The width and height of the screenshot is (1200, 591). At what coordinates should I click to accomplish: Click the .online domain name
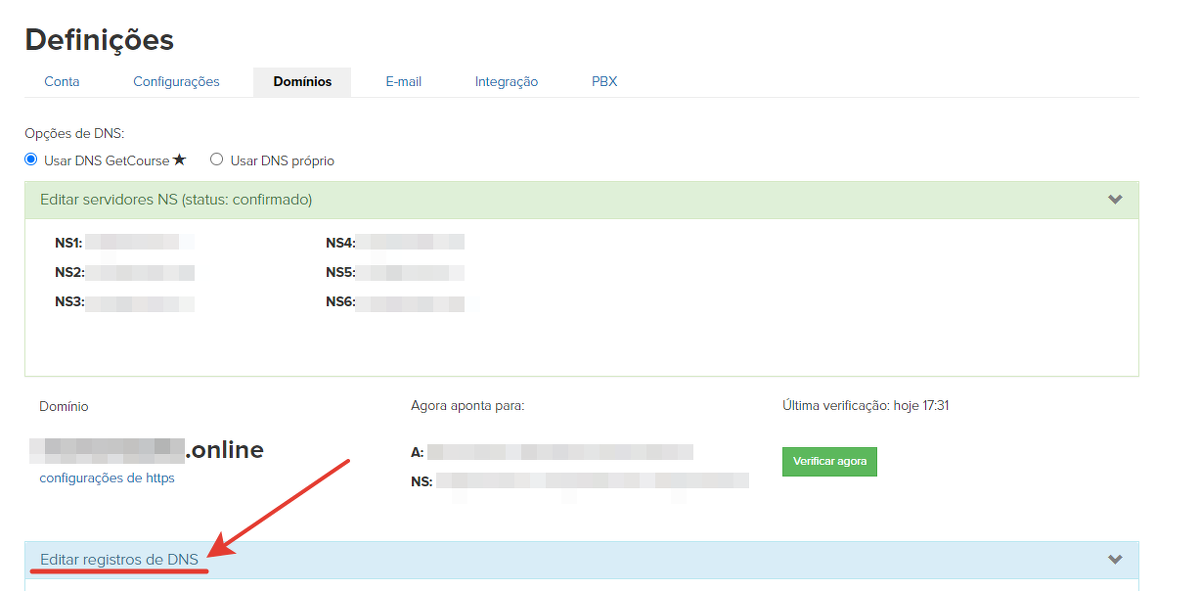(x=147, y=450)
